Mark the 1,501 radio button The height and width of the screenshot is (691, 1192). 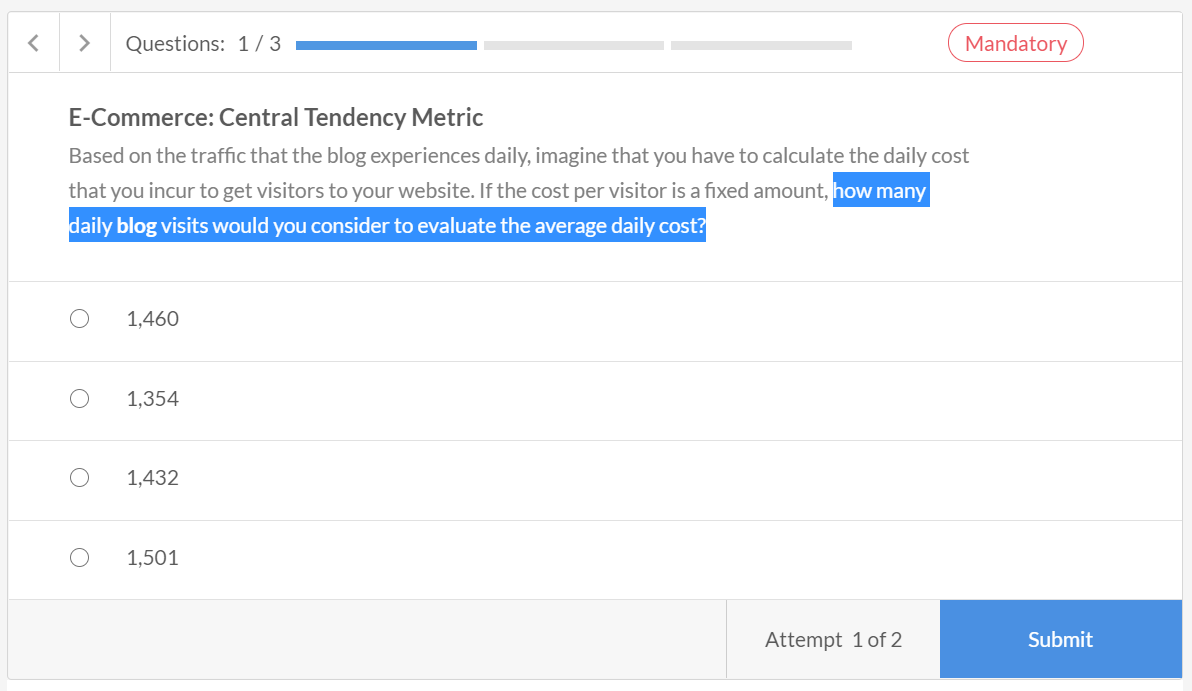click(x=80, y=558)
